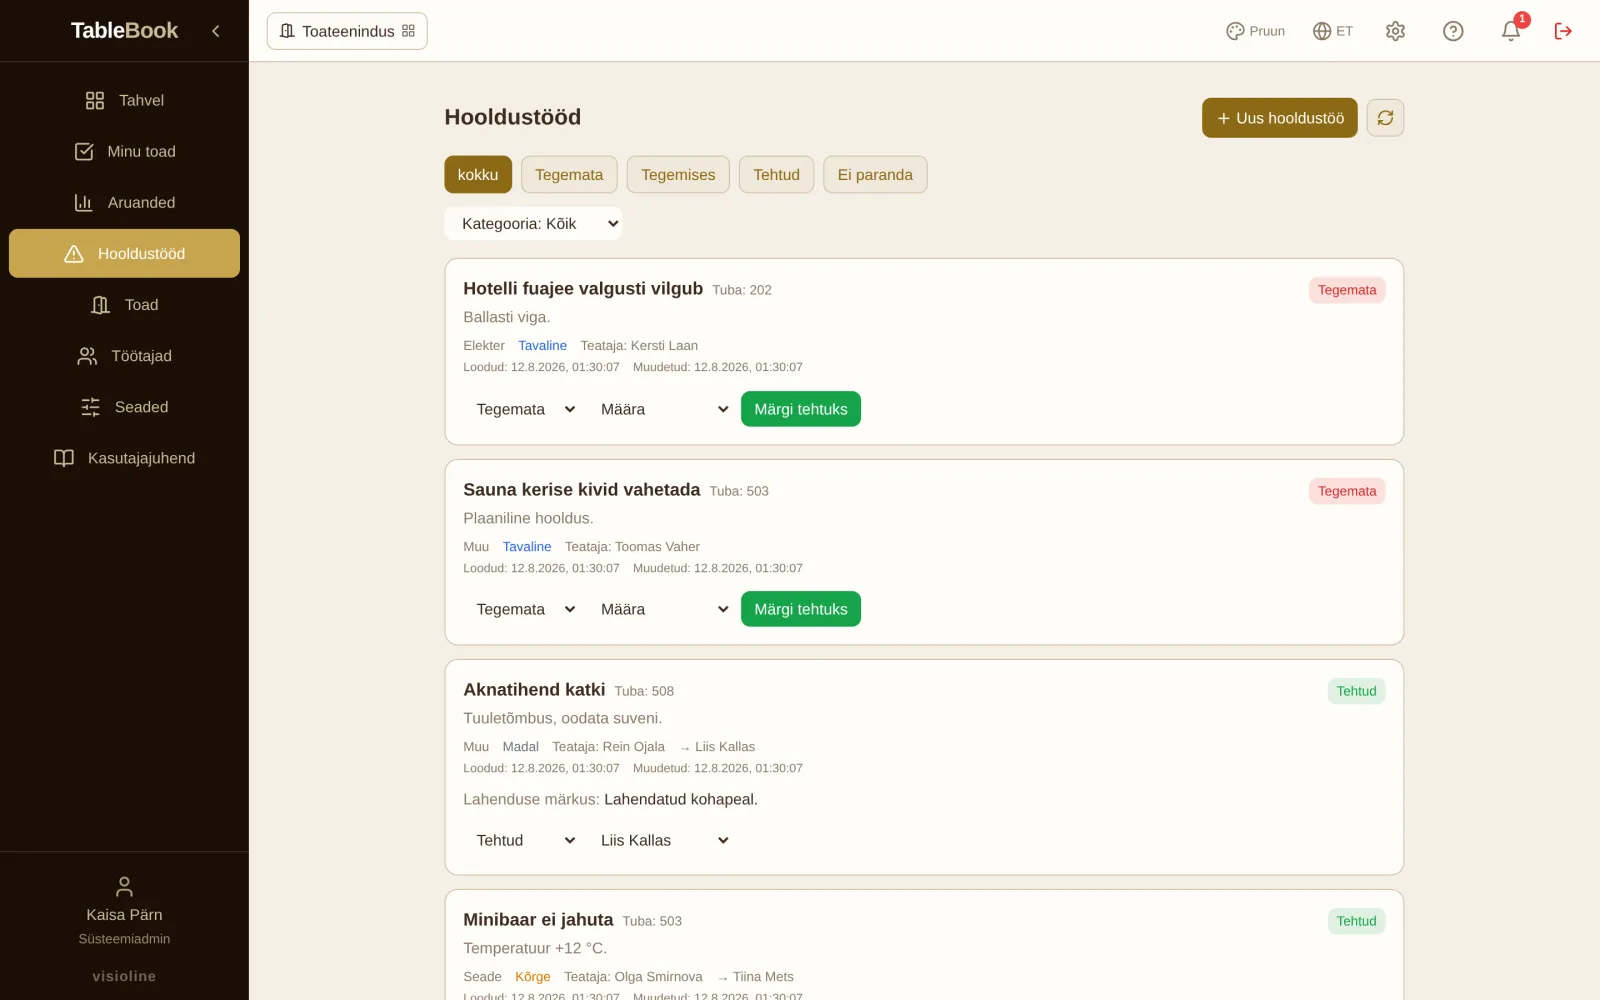Click the Tuba: 508 room label
This screenshot has height=1000, width=1600.
pyautogui.click(x=644, y=691)
